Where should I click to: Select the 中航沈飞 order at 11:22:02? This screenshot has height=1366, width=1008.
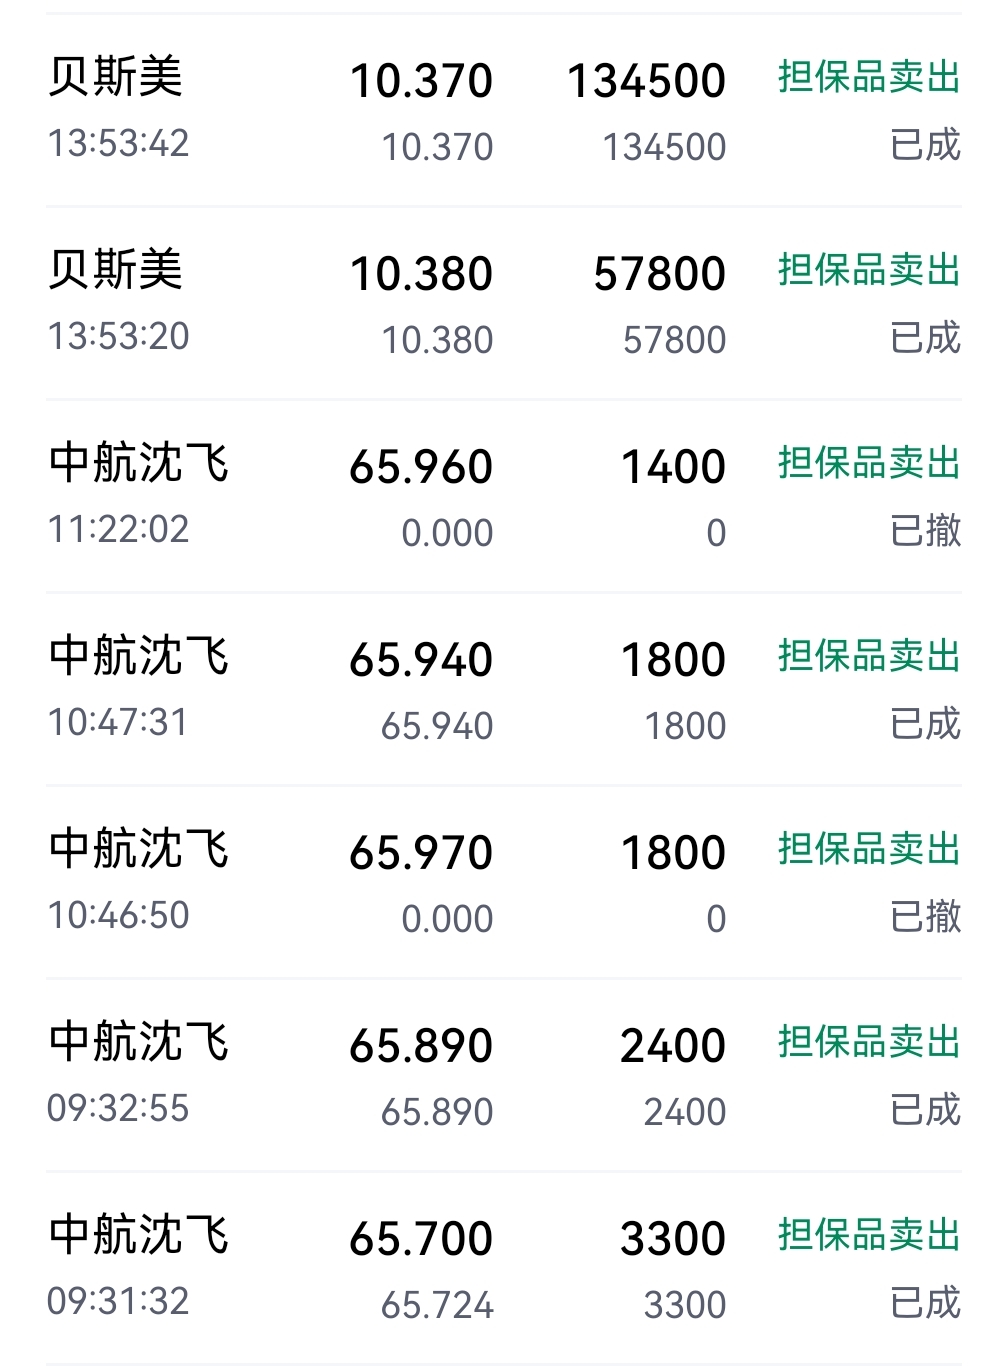504,496
